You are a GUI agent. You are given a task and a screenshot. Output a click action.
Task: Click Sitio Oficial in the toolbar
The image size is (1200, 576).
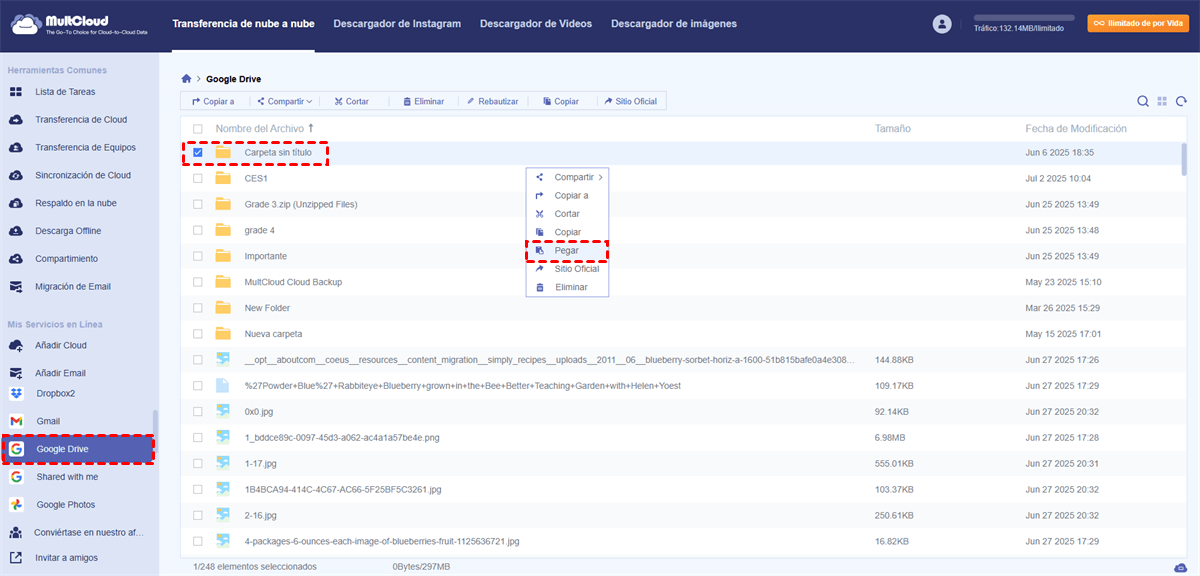tap(631, 101)
